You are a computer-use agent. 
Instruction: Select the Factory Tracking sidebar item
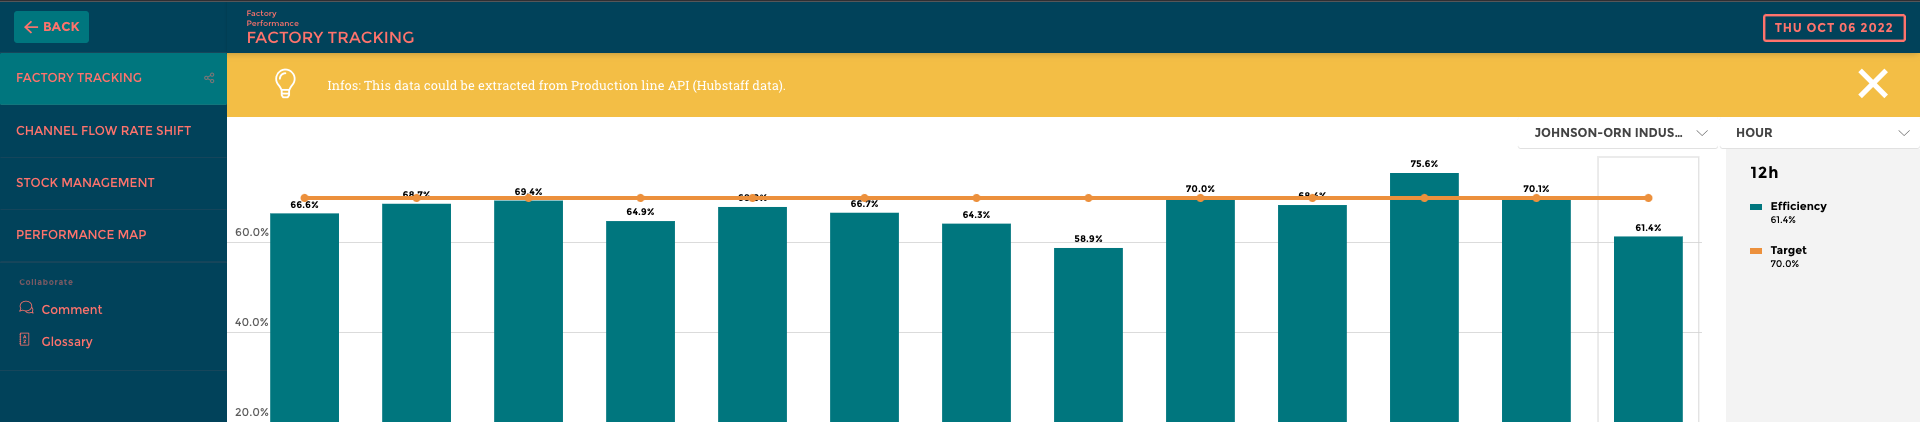79,78
